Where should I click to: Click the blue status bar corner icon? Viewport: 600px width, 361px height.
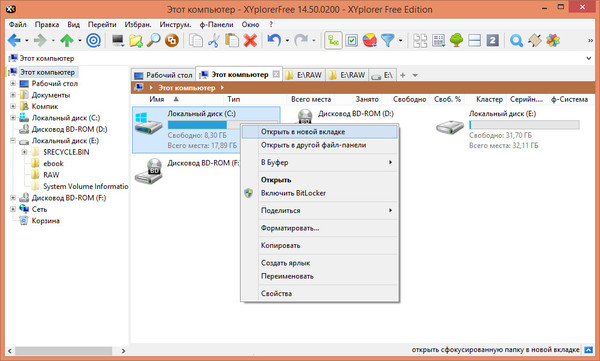coord(588,350)
